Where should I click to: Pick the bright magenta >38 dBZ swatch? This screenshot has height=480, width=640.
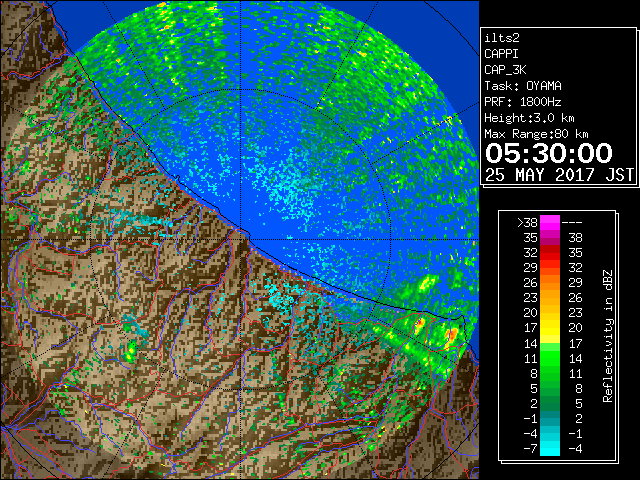point(550,223)
